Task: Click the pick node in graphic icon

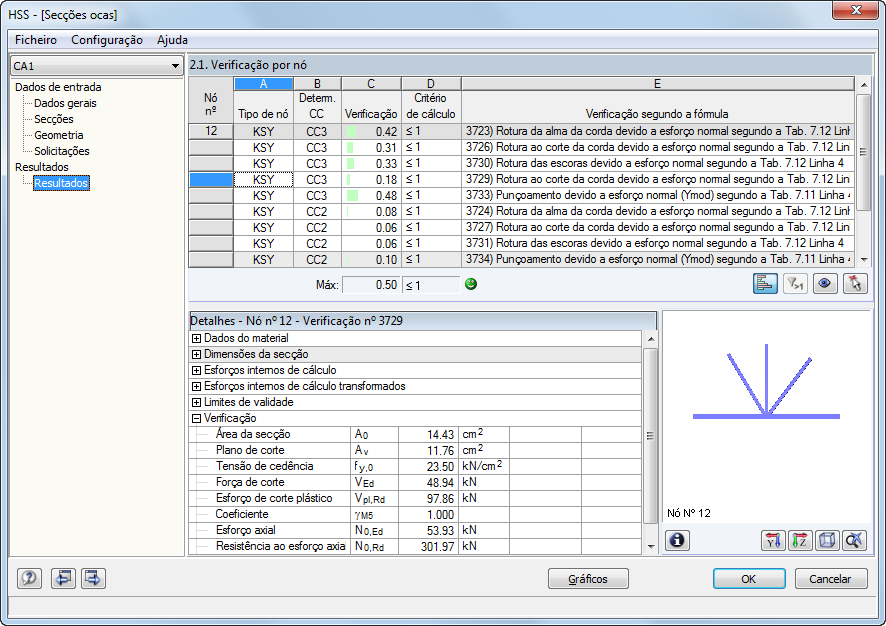Action: (855, 284)
